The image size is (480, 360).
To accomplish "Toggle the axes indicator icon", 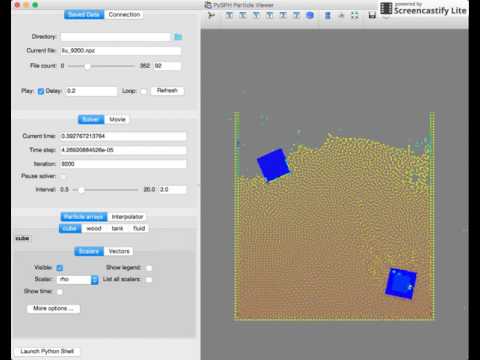I will tap(341, 15).
